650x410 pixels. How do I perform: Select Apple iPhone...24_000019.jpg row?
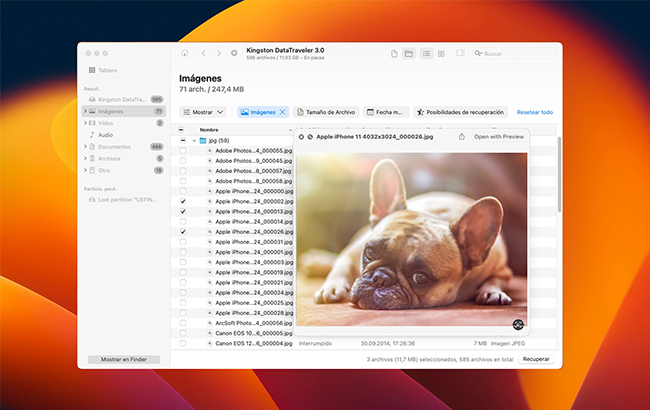pyautogui.click(x=254, y=272)
